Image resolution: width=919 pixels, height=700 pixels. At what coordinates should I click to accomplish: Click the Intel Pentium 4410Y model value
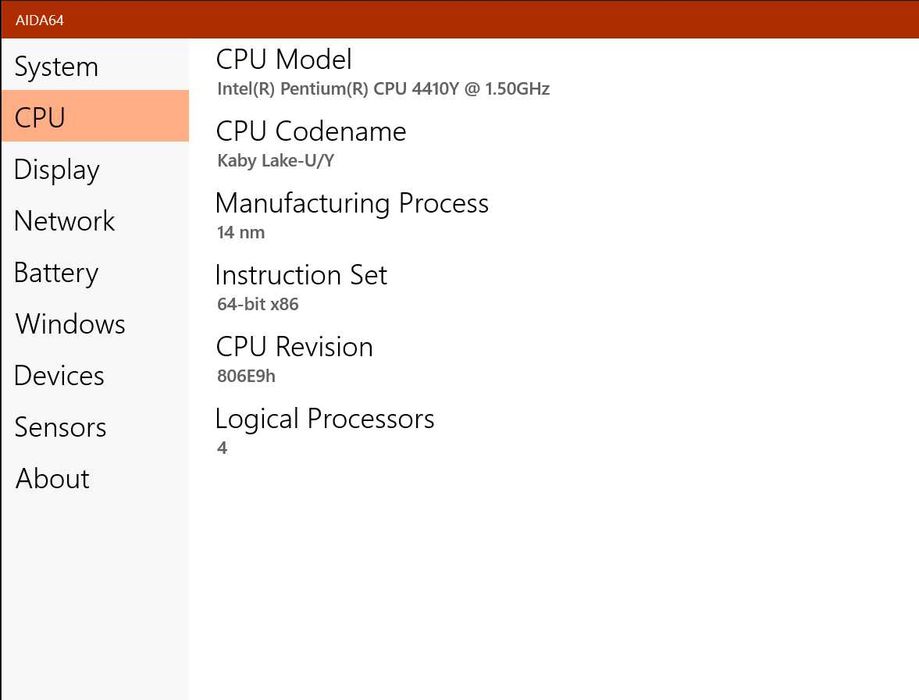[383, 89]
